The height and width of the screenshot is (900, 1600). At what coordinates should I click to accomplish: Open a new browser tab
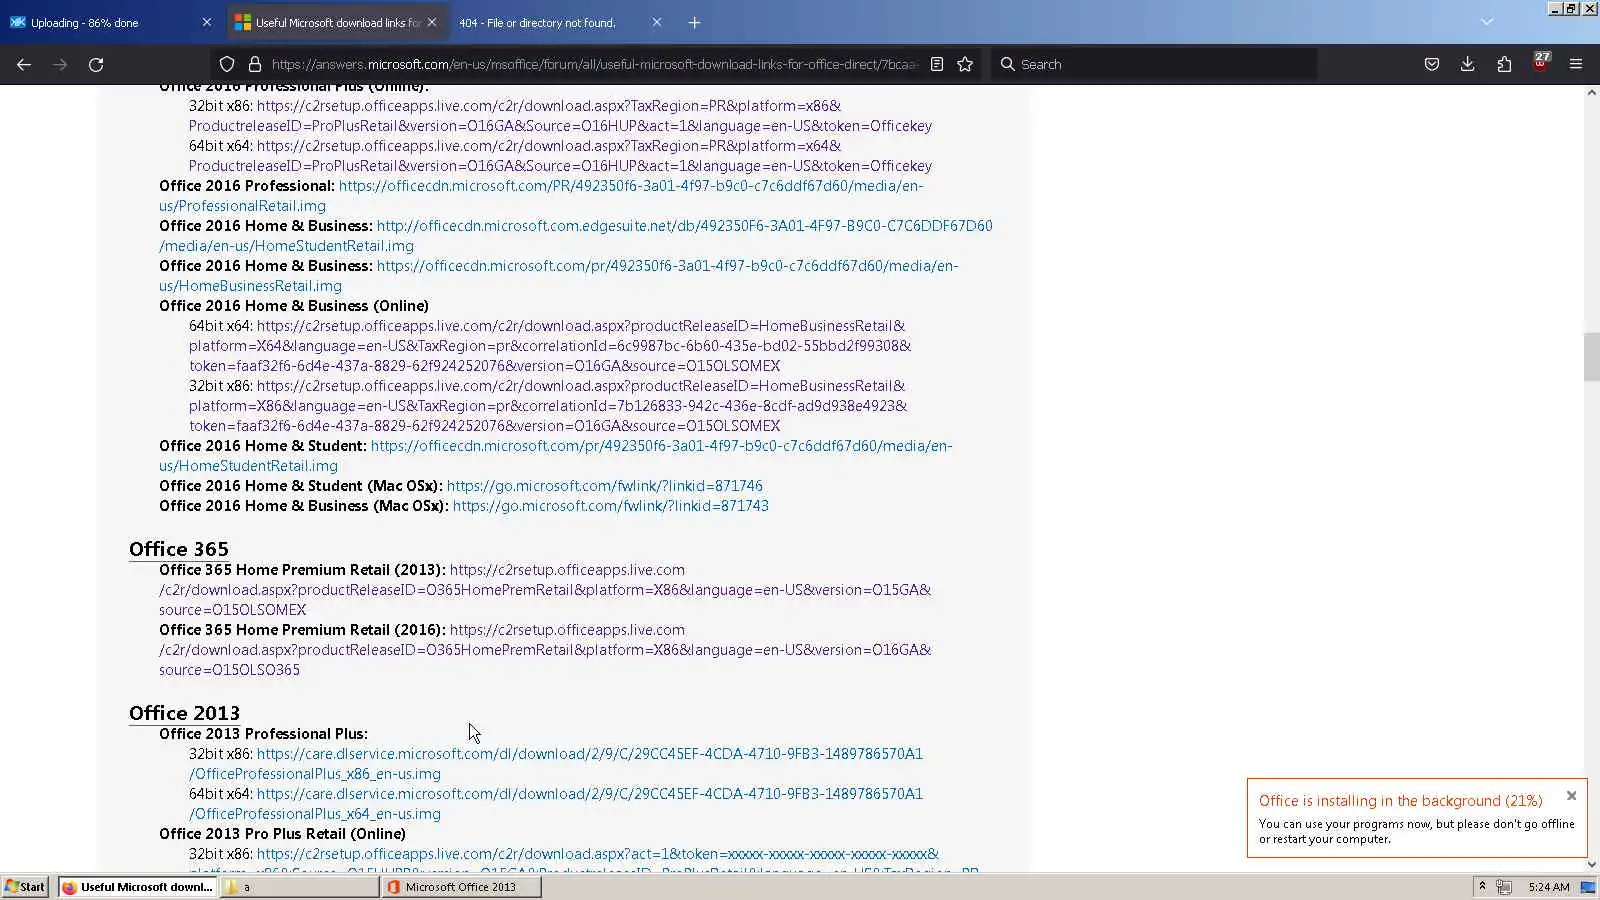click(x=694, y=22)
